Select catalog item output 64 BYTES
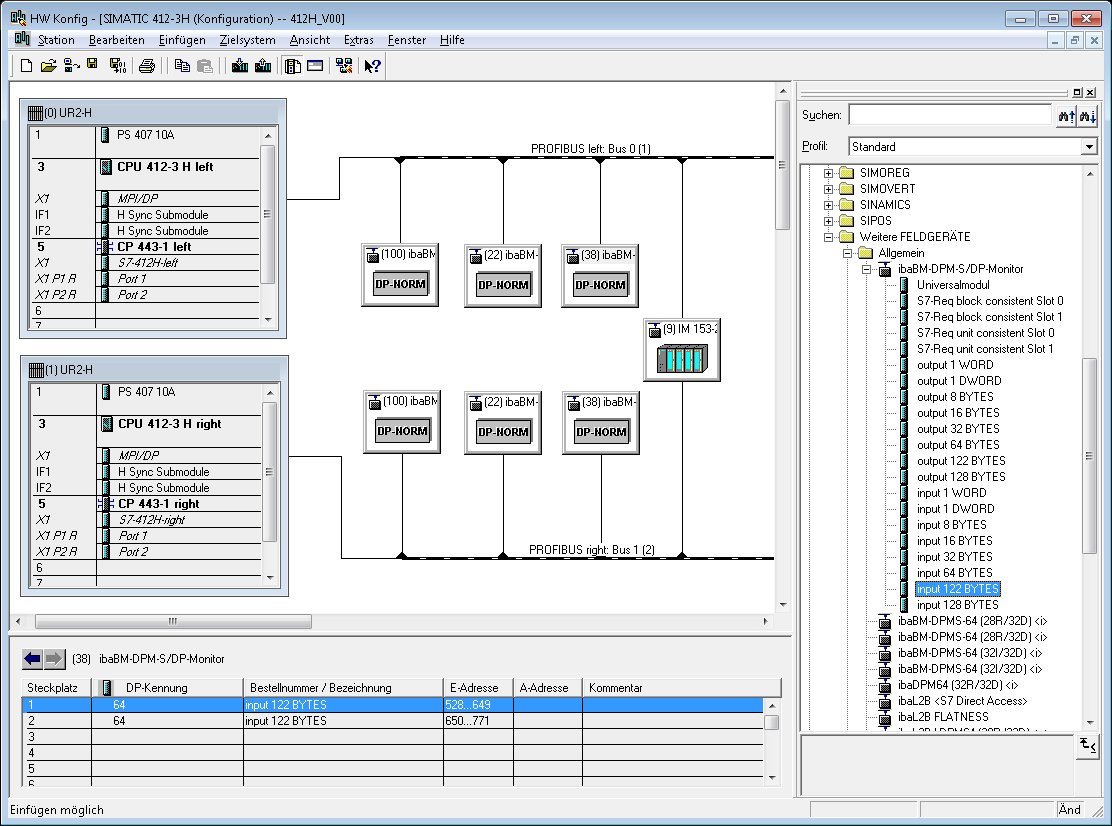Image resolution: width=1112 pixels, height=826 pixels. pos(958,445)
